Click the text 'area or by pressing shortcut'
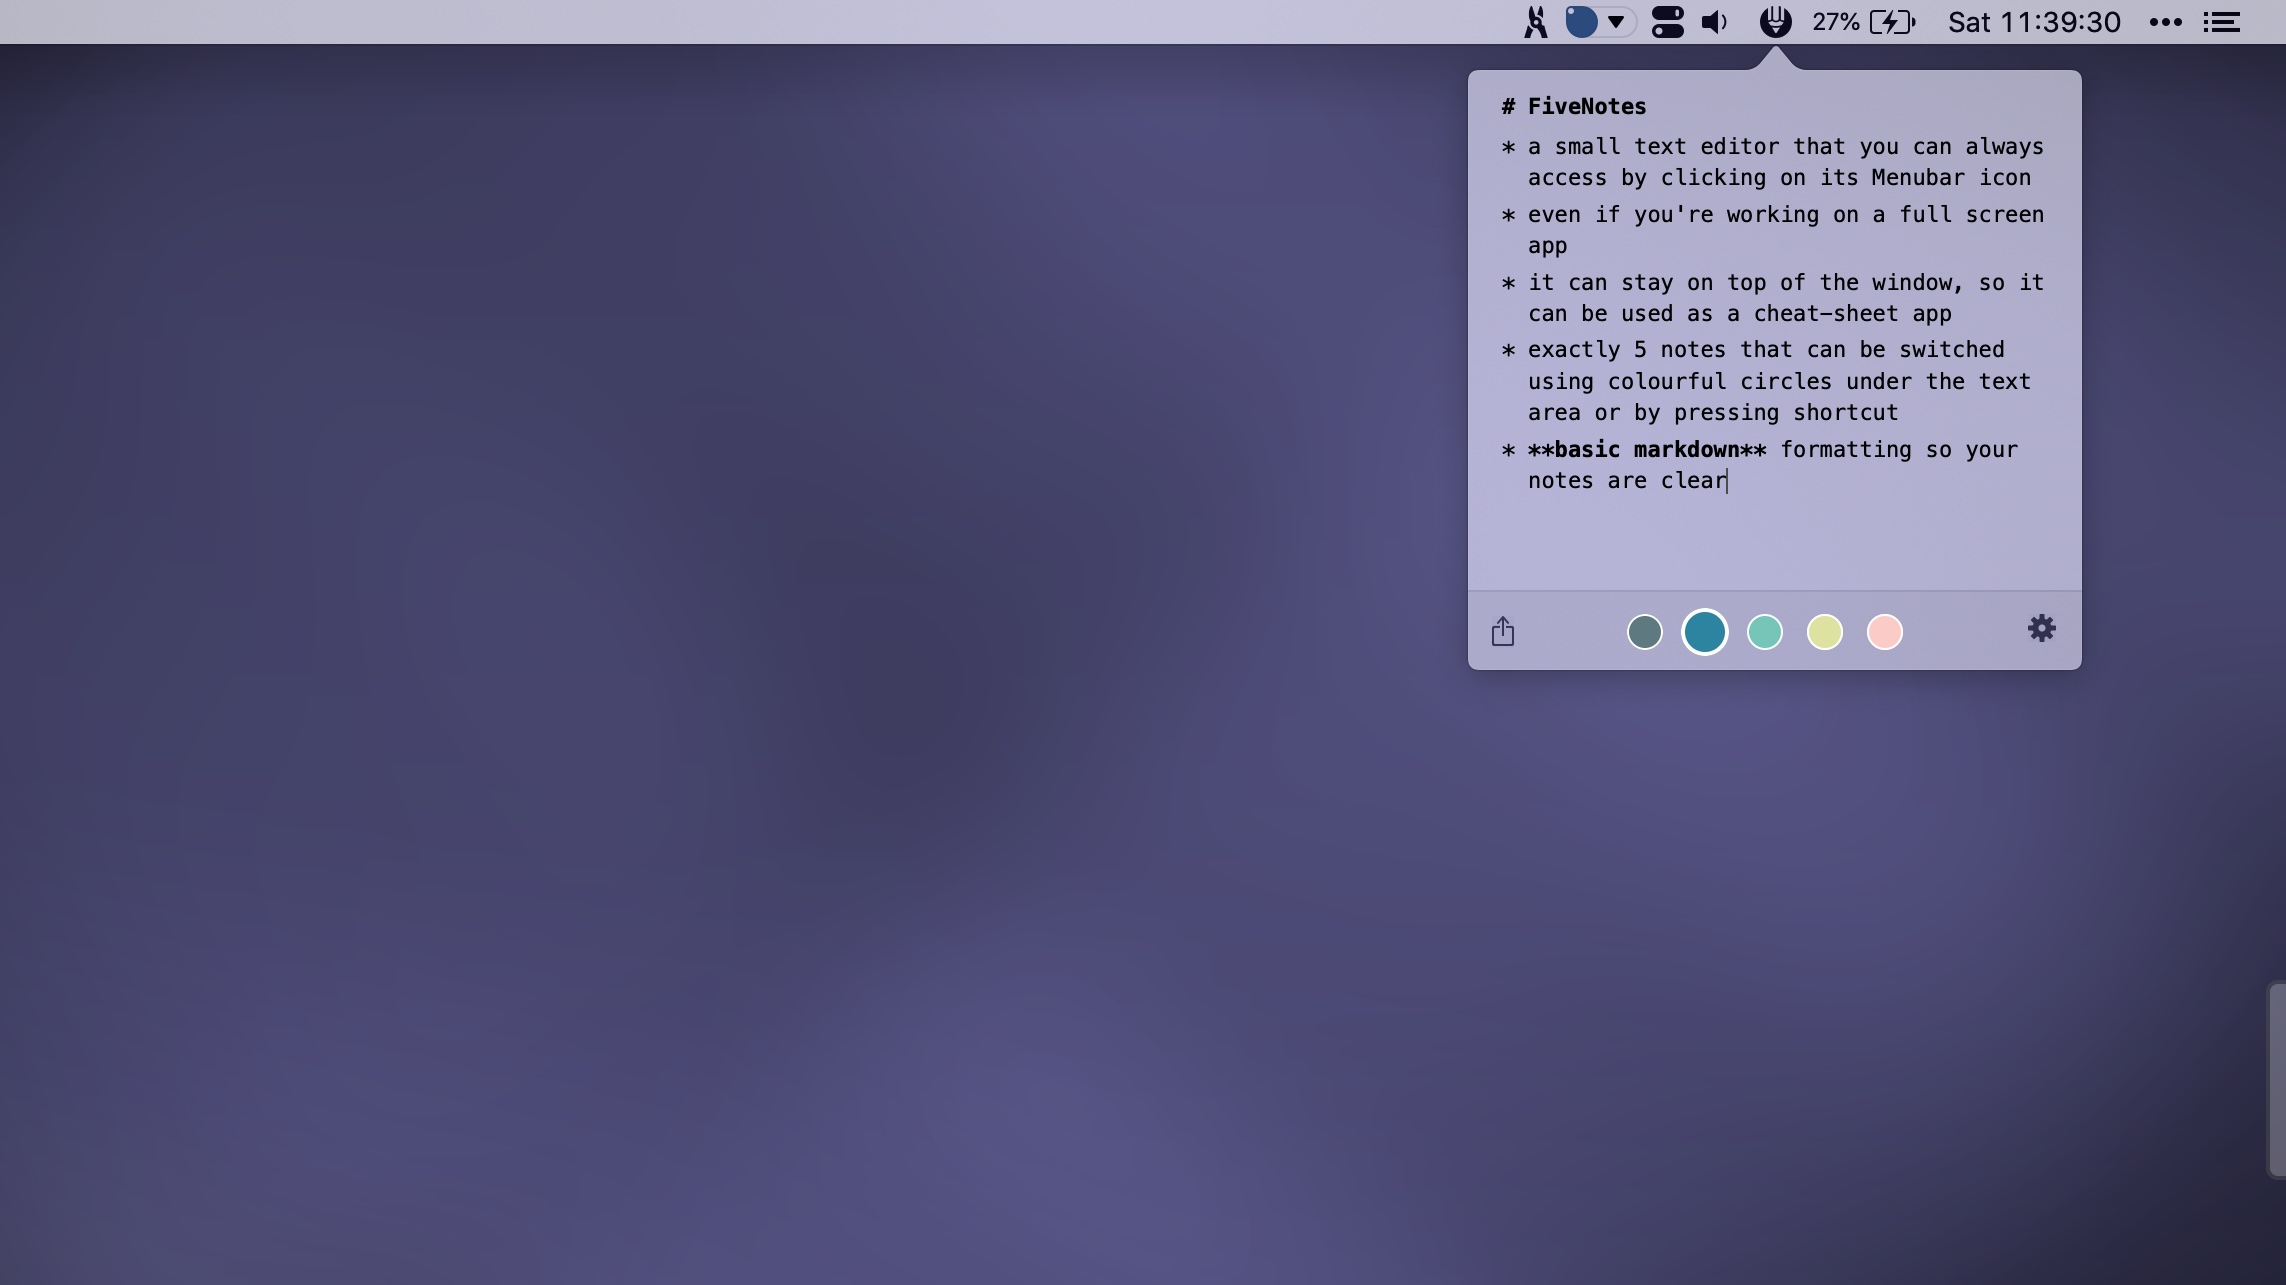The width and height of the screenshot is (2286, 1285). coord(1713,412)
